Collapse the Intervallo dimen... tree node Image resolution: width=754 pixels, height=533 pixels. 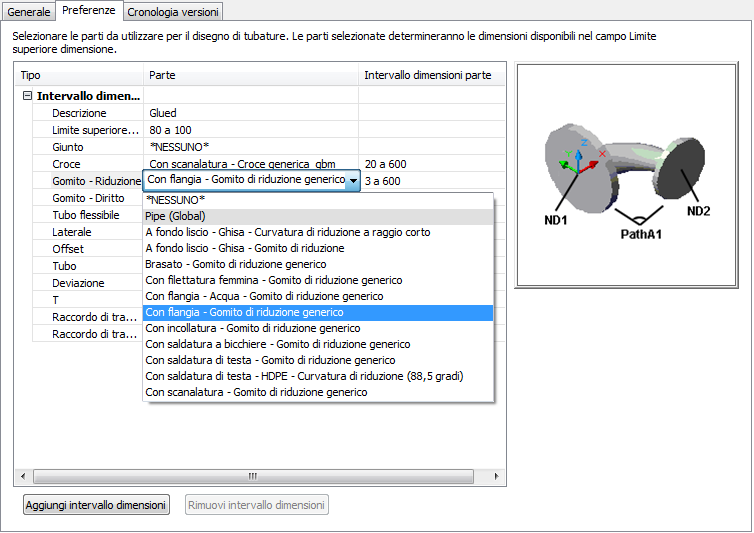point(27,96)
